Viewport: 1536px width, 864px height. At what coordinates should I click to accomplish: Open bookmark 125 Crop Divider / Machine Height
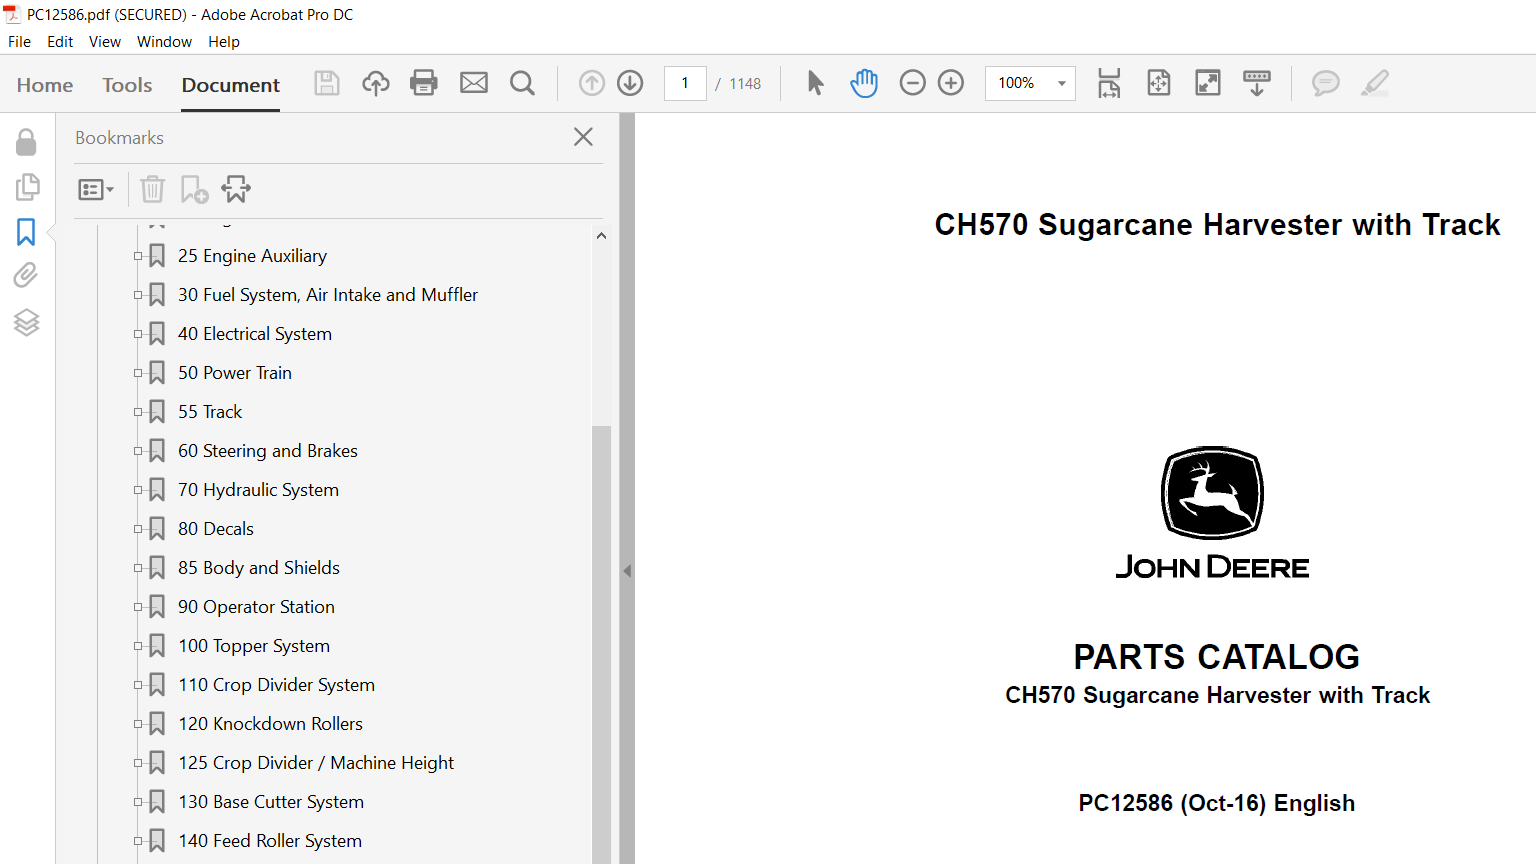click(x=316, y=763)
